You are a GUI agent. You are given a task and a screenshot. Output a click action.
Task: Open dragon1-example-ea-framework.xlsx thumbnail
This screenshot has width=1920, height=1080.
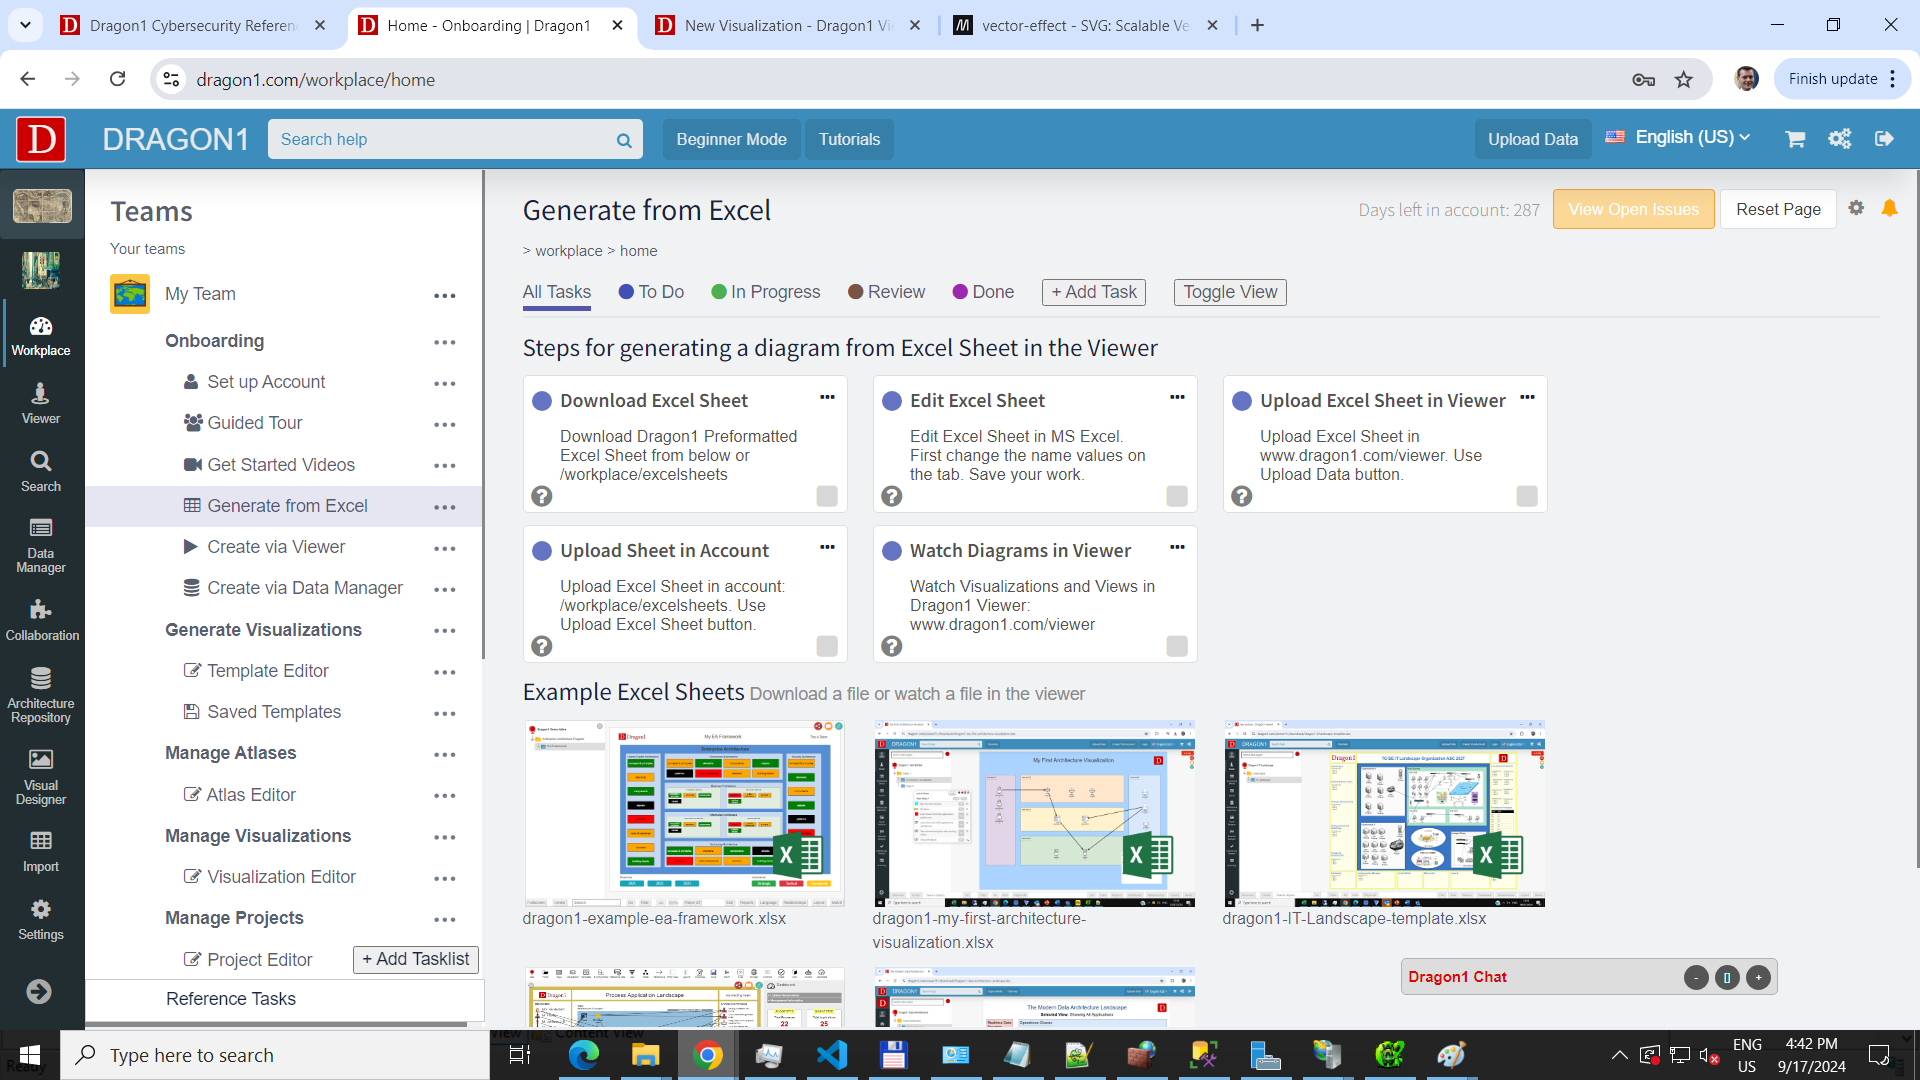point(684,813)
